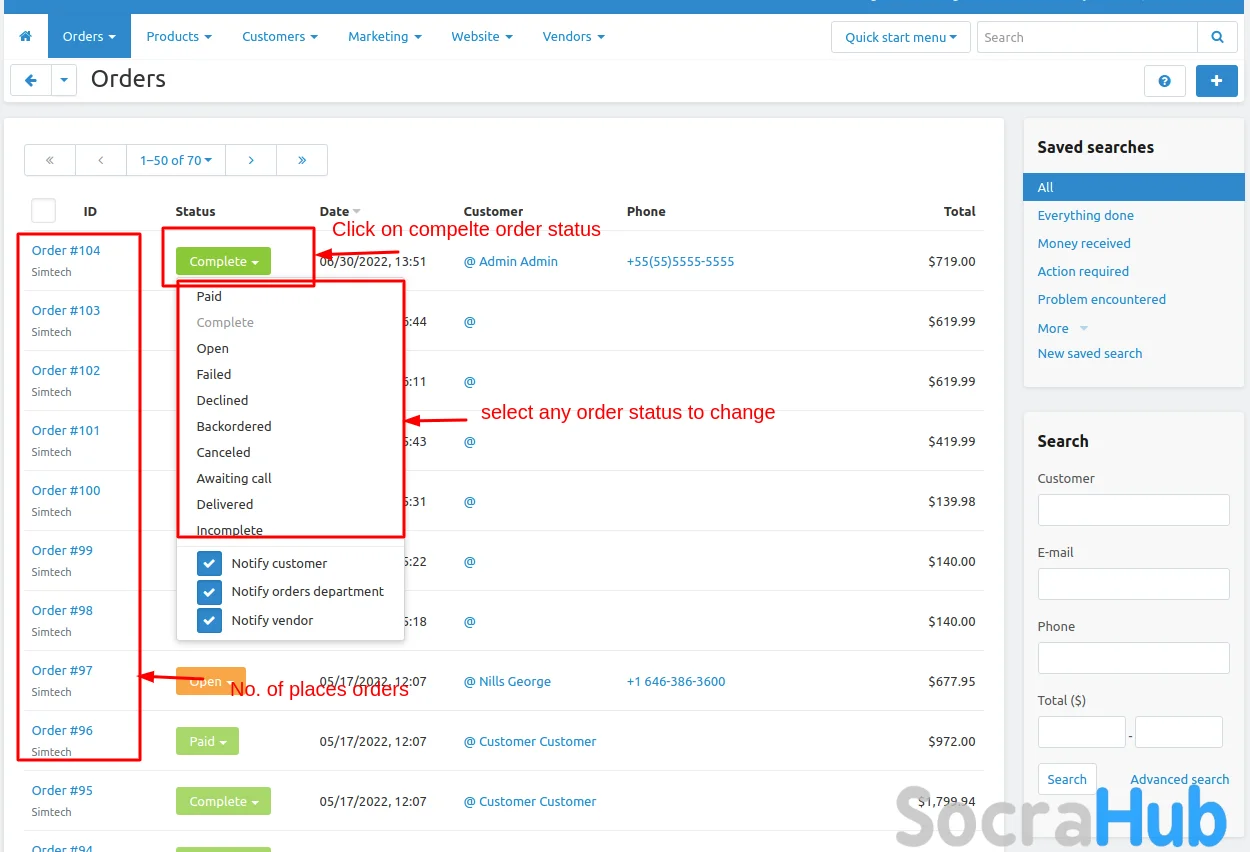This screenshot has height=852, width=1250.
Task: Expand the Quick start menu dropdown
Action: [x=900, y=37]
